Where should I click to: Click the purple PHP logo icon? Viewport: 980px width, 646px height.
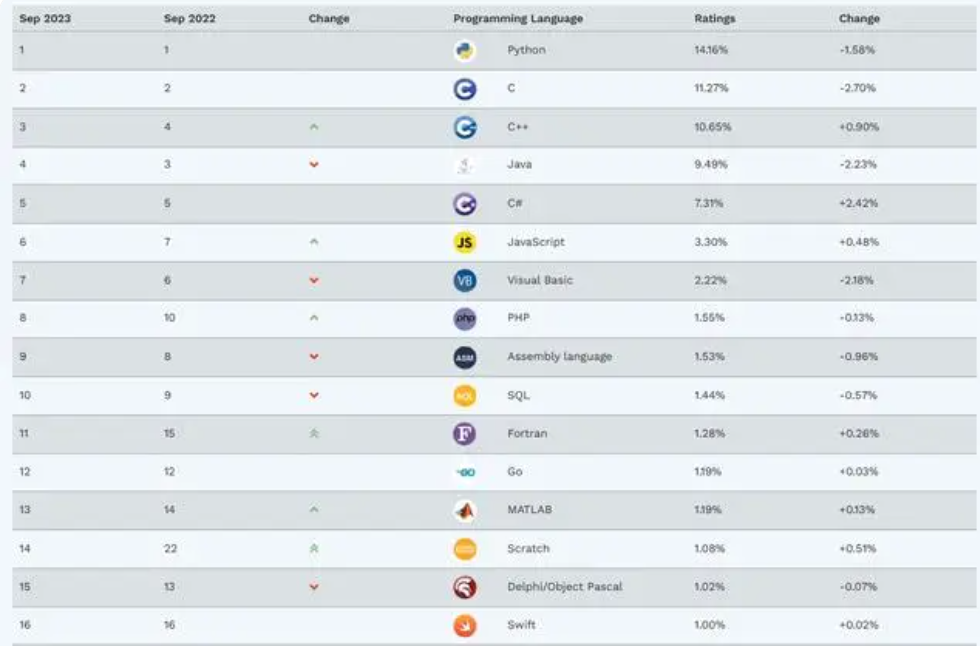pyautogui.click(x=464, y=319)
